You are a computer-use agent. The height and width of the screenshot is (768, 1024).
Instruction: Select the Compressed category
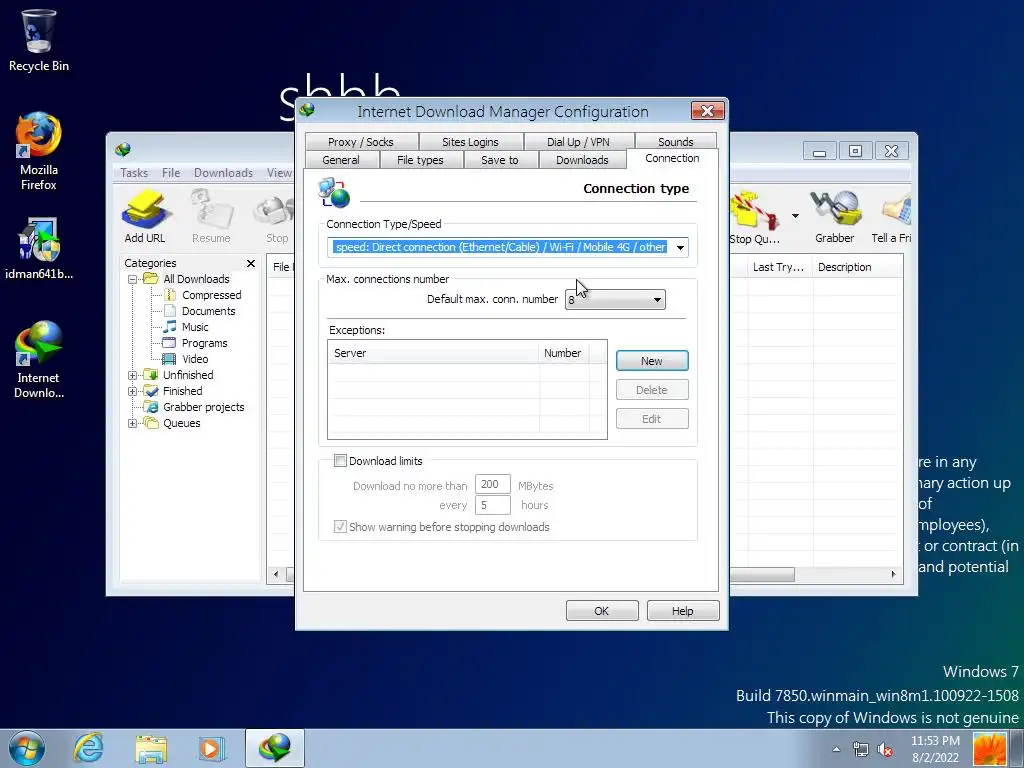(x=212, y=295)
